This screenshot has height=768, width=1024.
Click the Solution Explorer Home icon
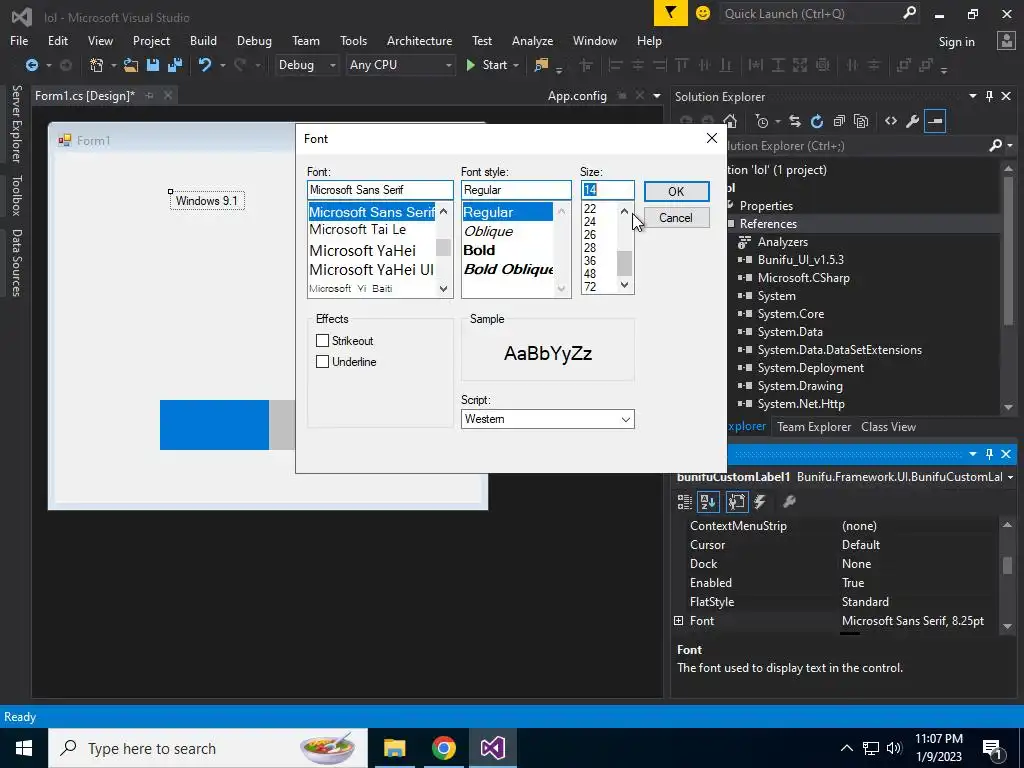tap(730, 121)
